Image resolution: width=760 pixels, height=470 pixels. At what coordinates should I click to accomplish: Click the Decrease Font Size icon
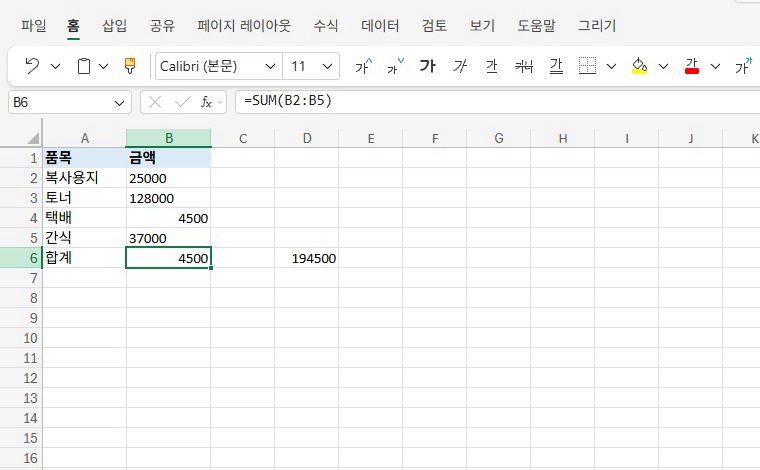click(395, 66)
